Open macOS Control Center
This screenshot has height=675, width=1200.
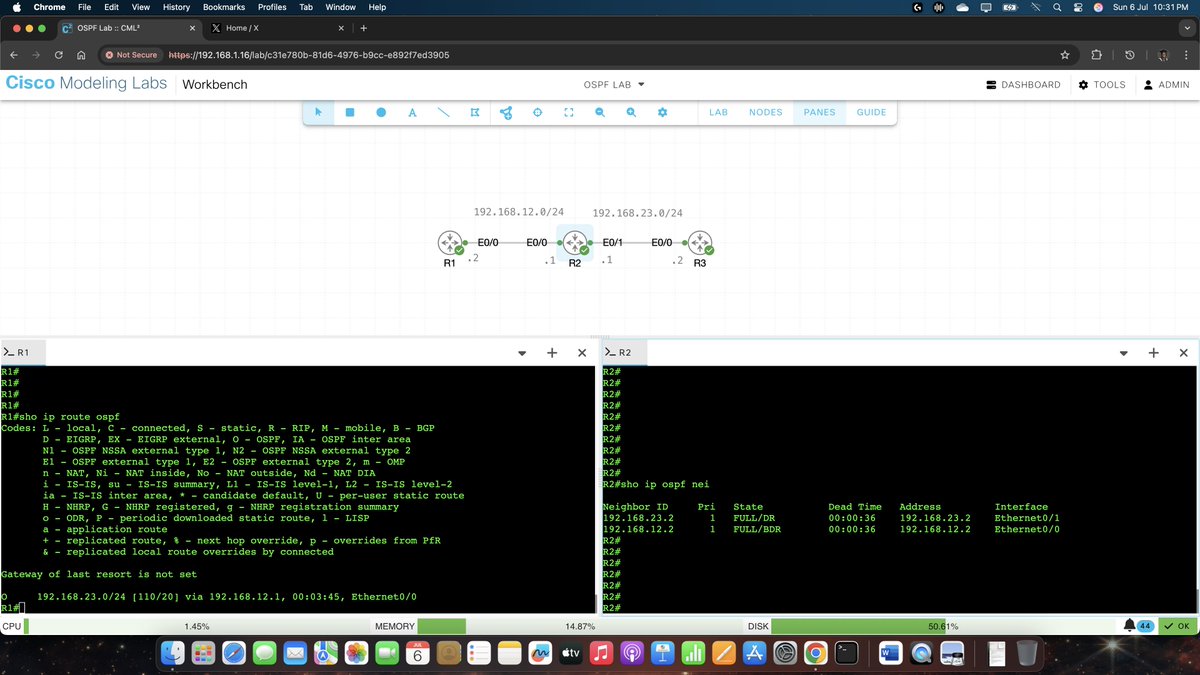pos(1077,7)
